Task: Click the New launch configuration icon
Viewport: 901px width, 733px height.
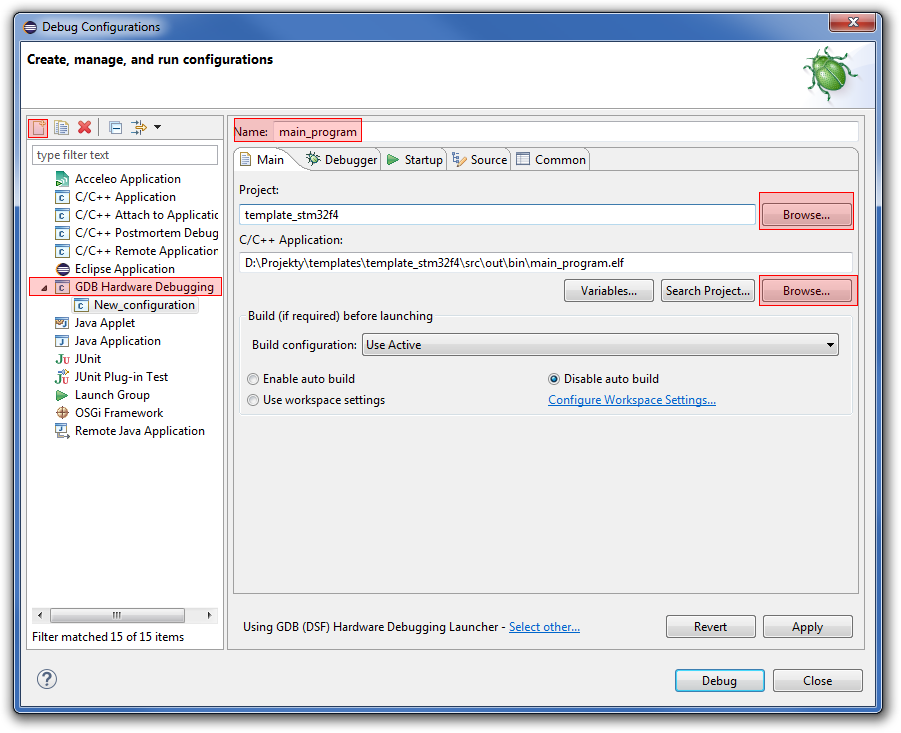Action: 38,127
